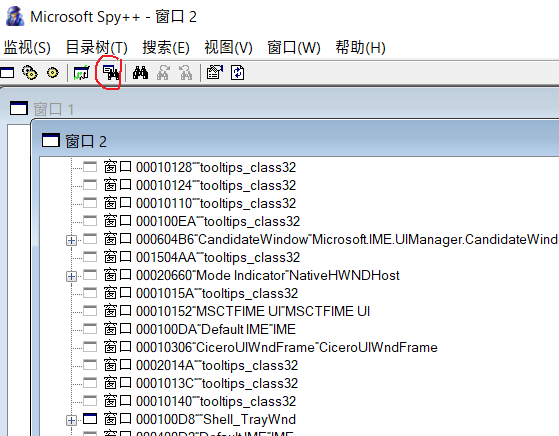Select row 001504AA tooltips_class32

coord(202,257)
